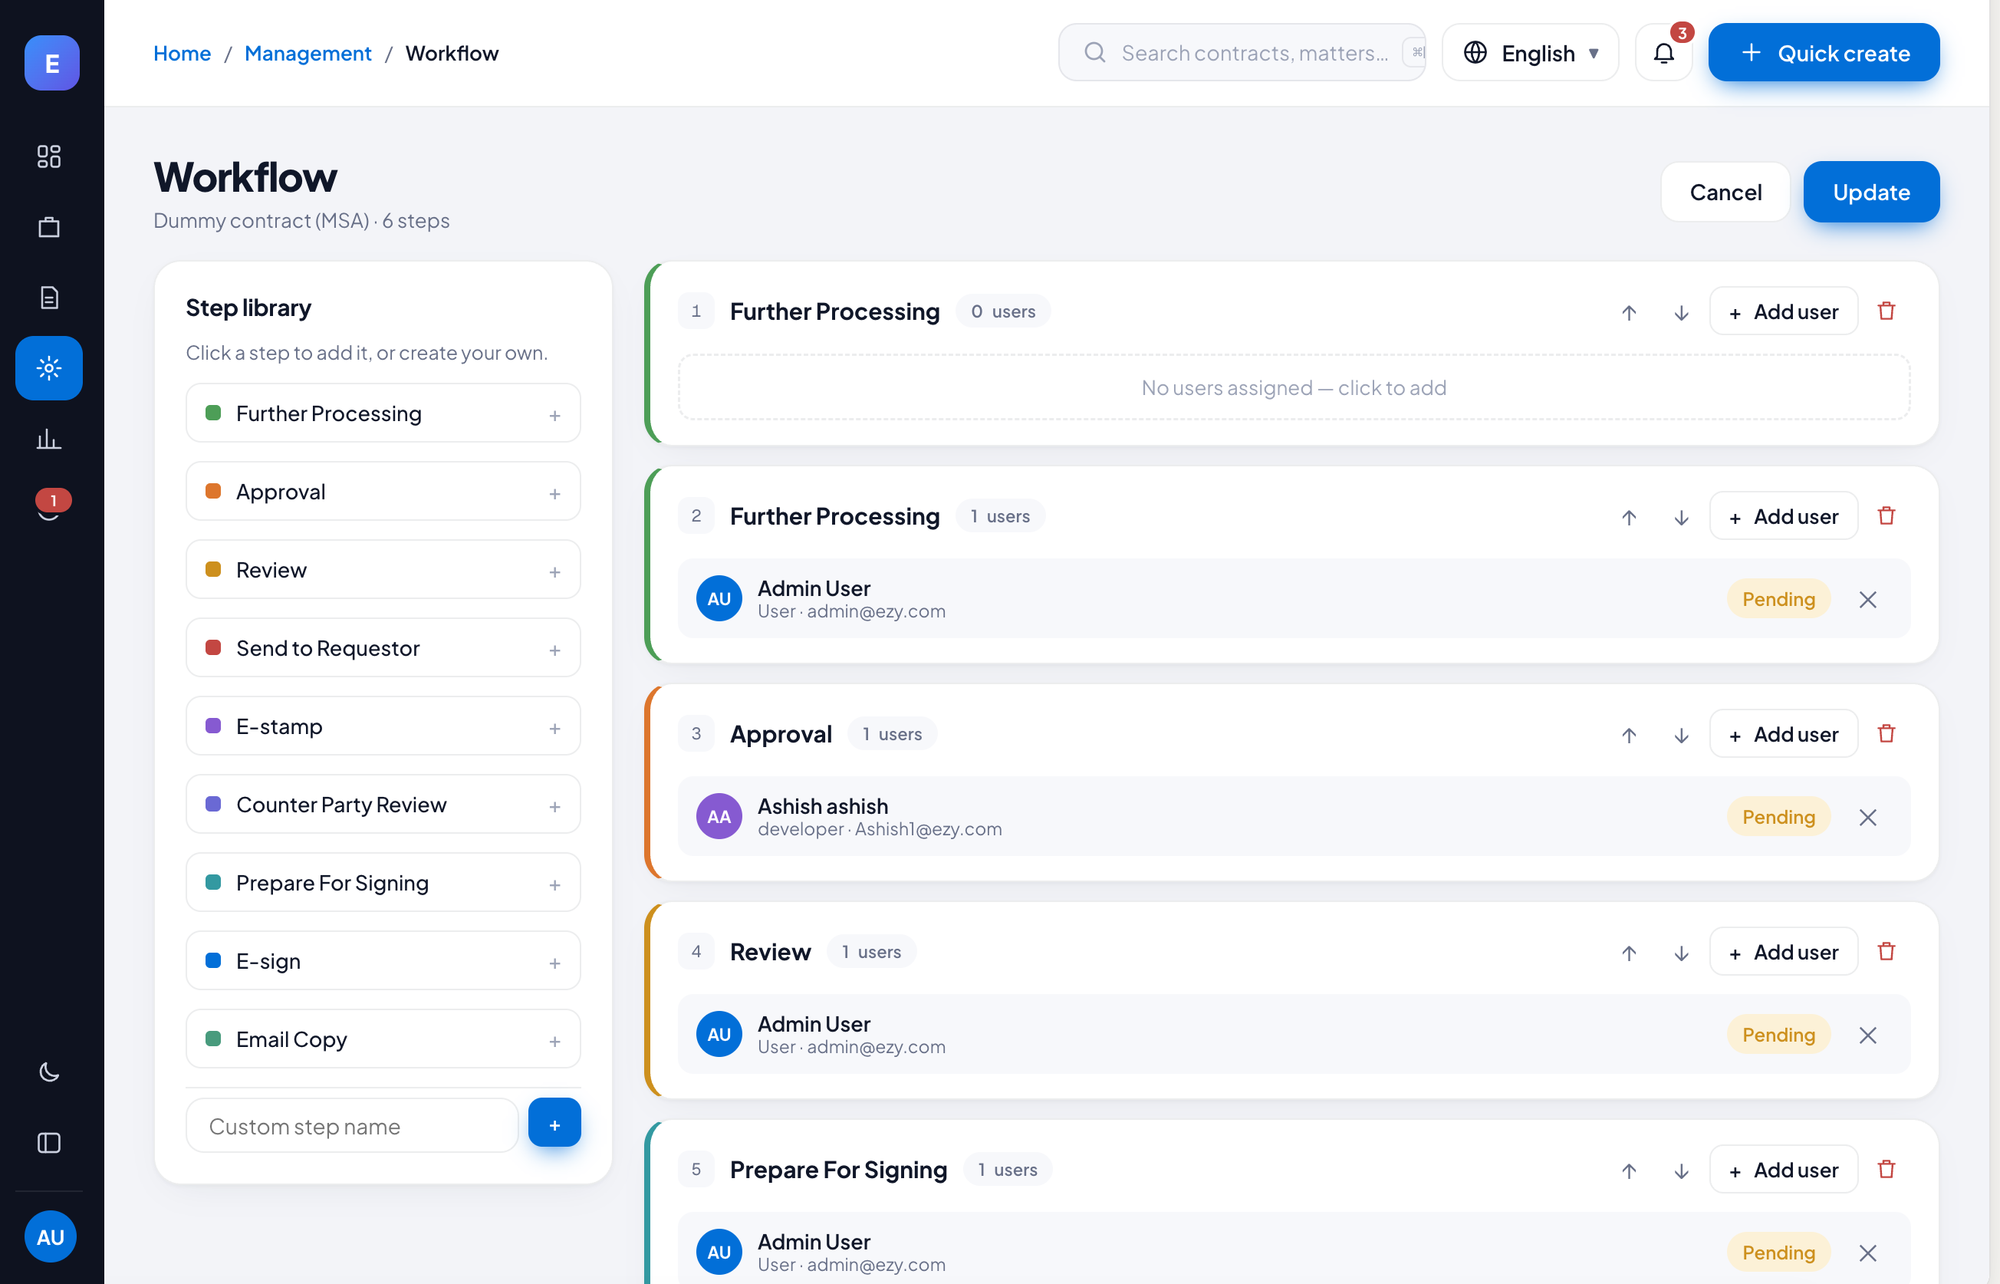Click the blue plus to add custom step
This screenshot has width=2000, height=1284.
[x=555, y=1124]
